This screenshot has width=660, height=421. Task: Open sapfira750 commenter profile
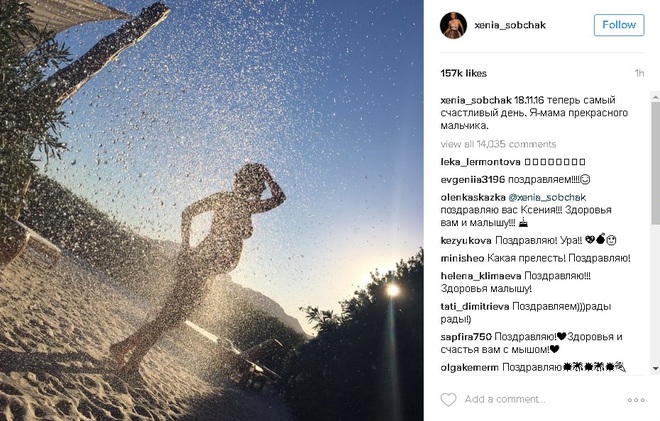pyautogui.click(x=466, y=337)
